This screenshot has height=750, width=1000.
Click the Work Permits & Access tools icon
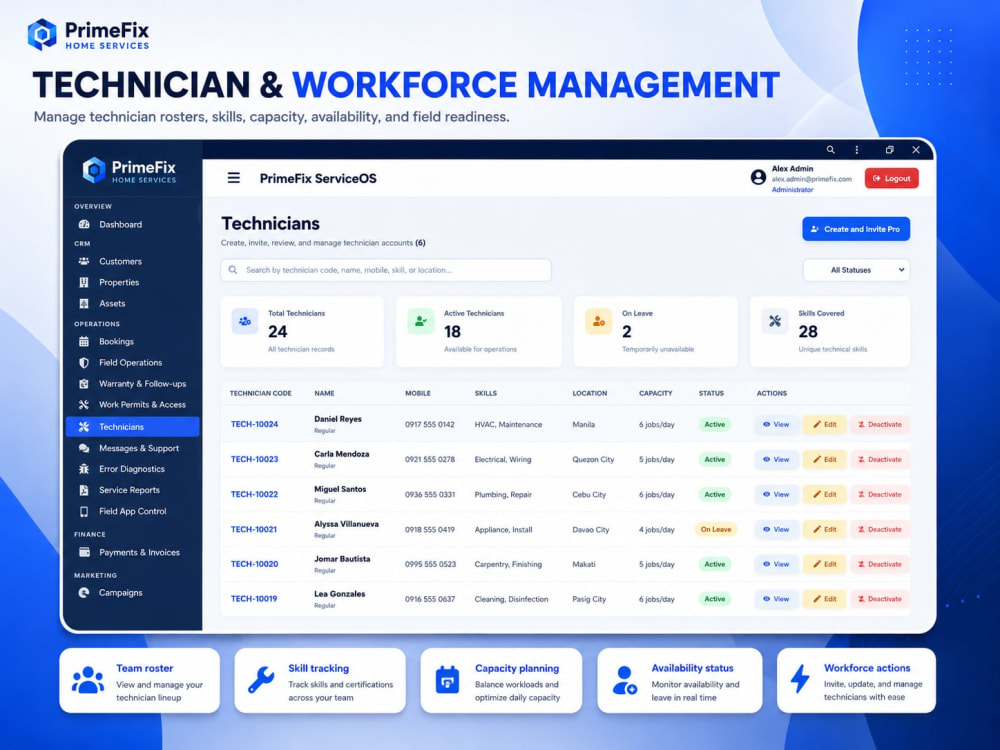pos(84,404)
